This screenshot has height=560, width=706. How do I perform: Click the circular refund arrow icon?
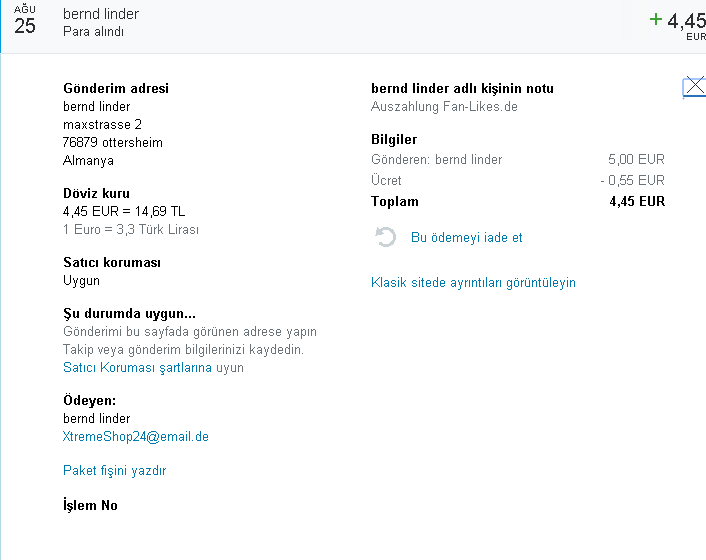[385, 238]
